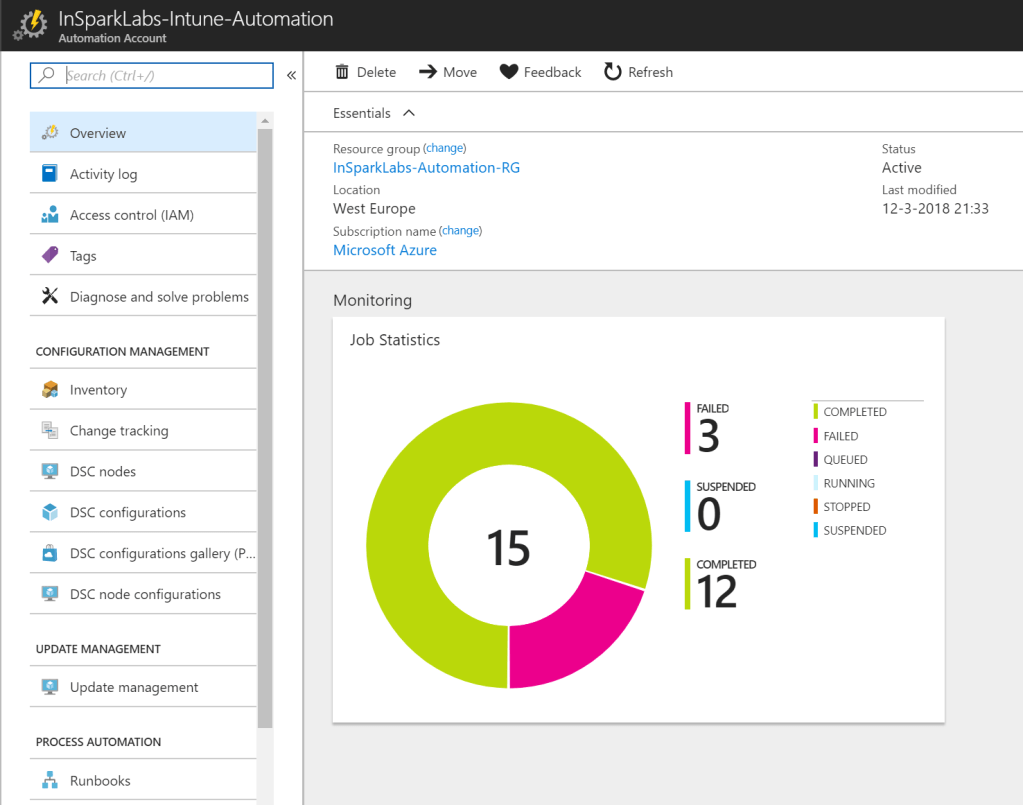
Task: Open DSC node configurations menu item
Action: [145, 594]
